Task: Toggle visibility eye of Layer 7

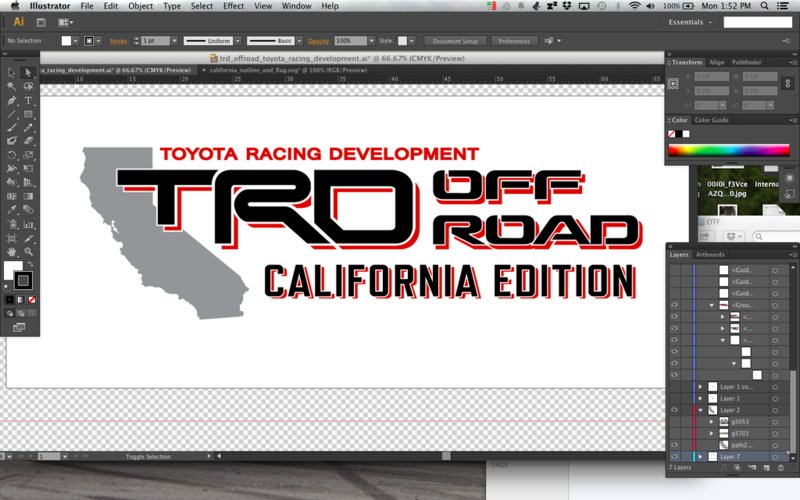Action: (674, 457)
